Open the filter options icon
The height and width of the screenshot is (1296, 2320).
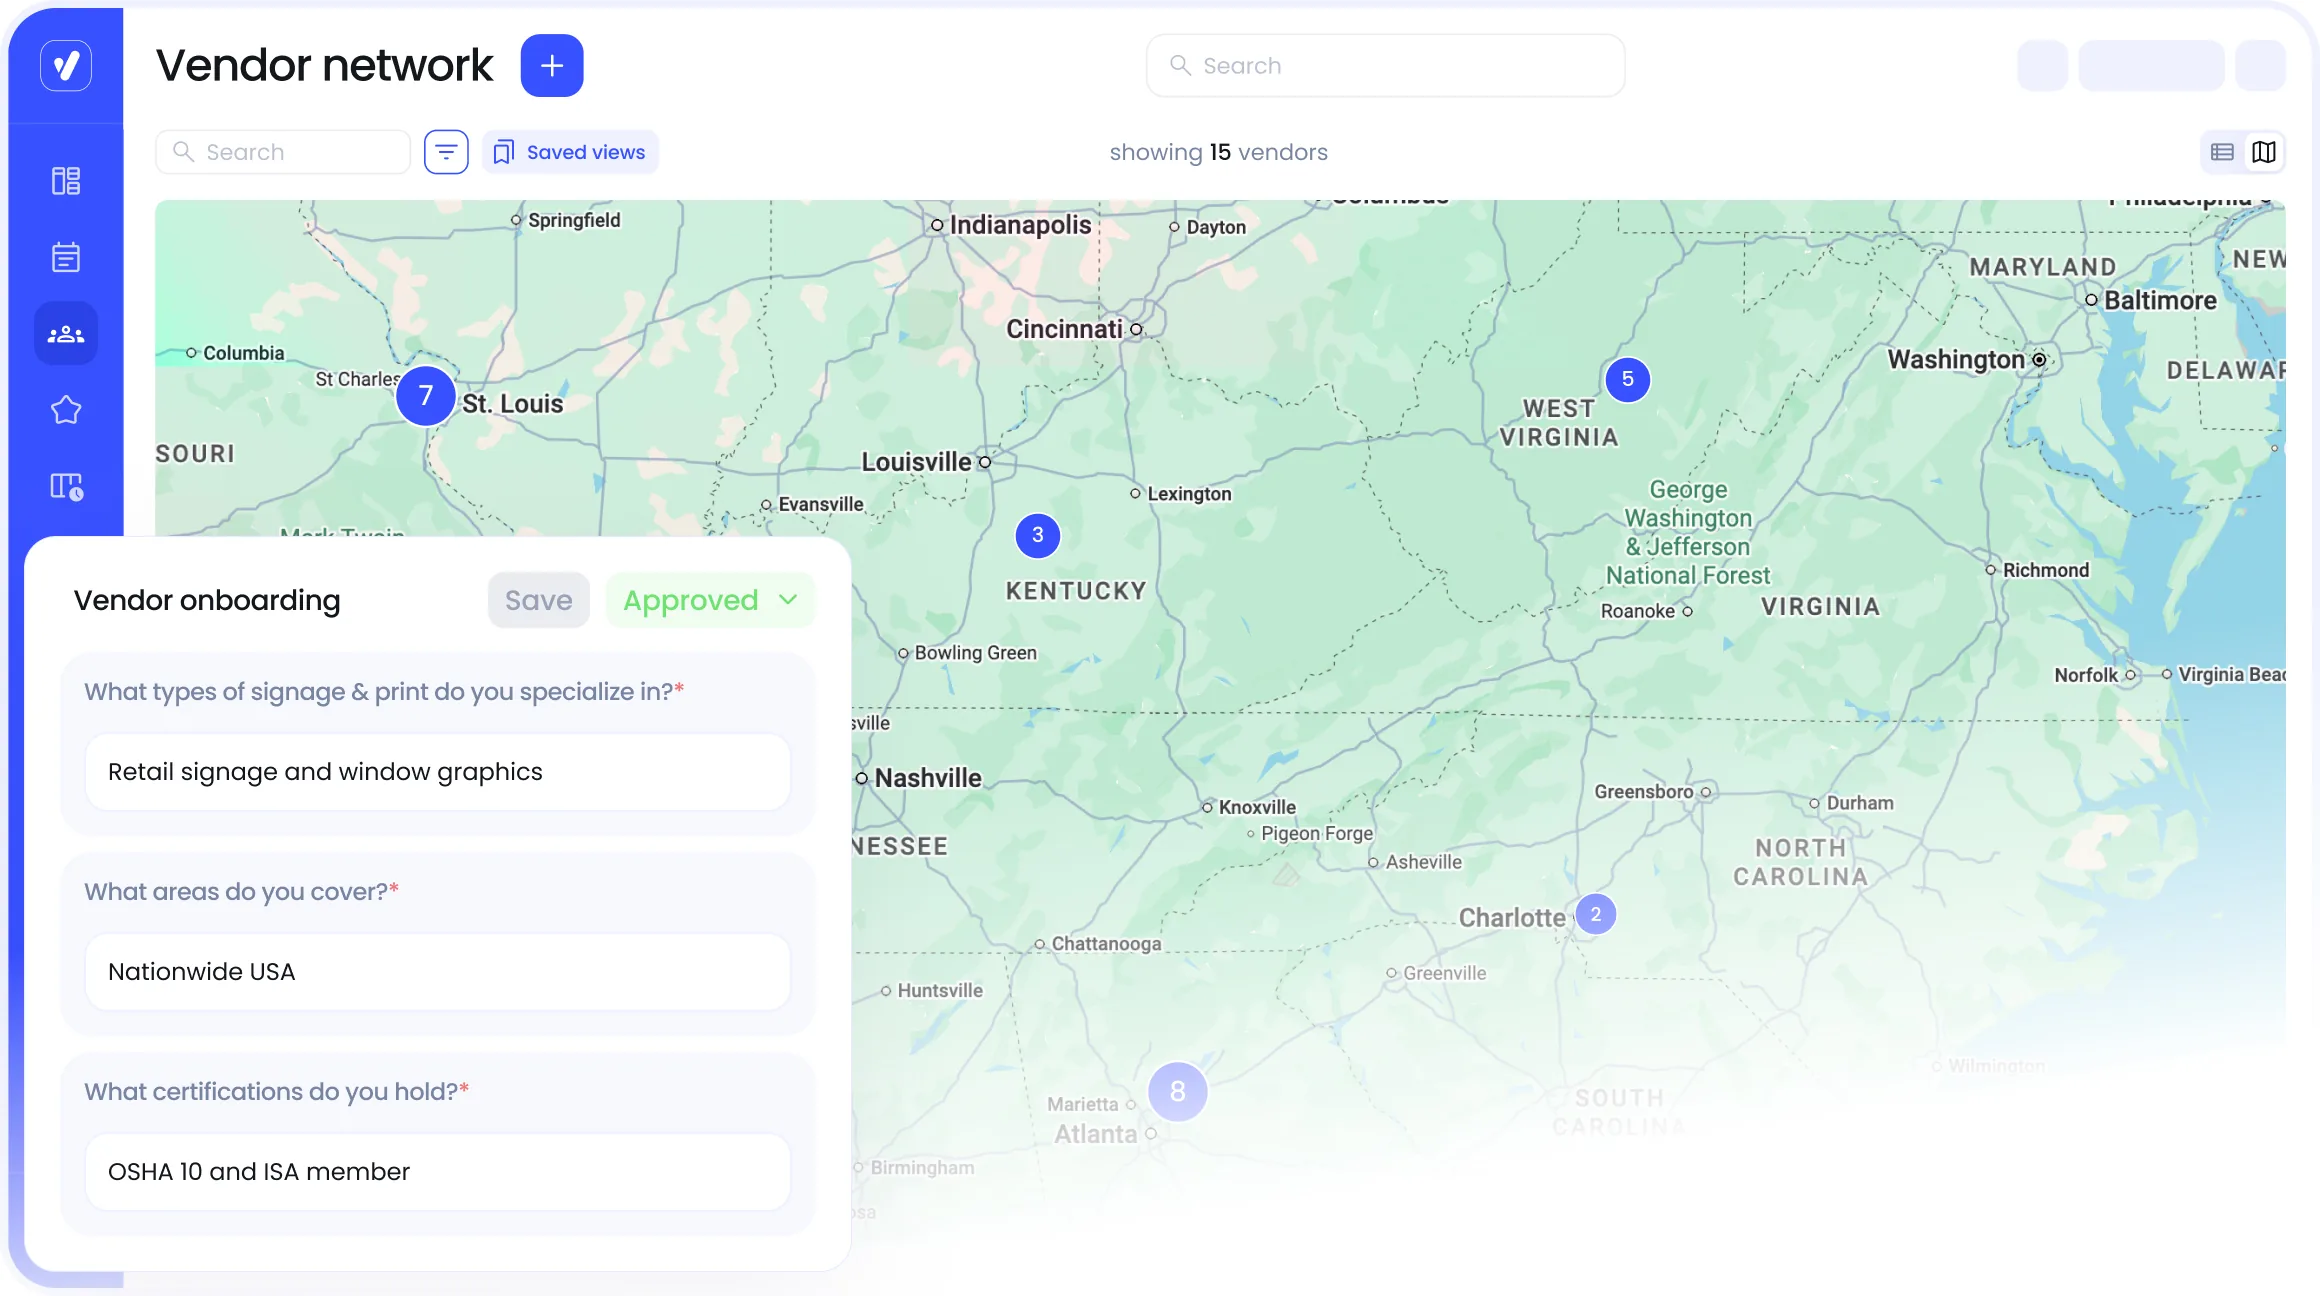click(x=446, y=152)
